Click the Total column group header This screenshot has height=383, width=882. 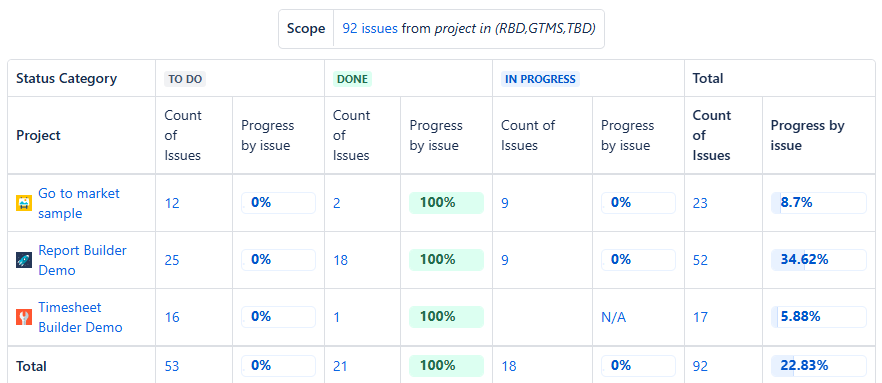[779, 78]
